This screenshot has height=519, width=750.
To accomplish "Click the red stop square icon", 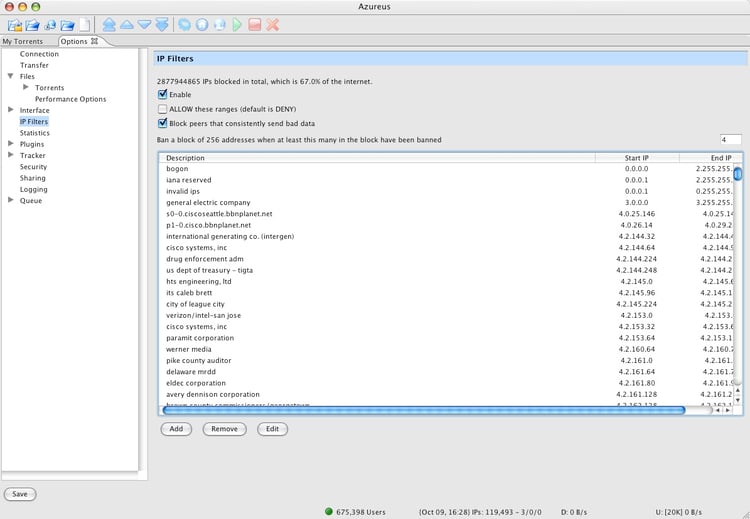I will pos(255,24).
